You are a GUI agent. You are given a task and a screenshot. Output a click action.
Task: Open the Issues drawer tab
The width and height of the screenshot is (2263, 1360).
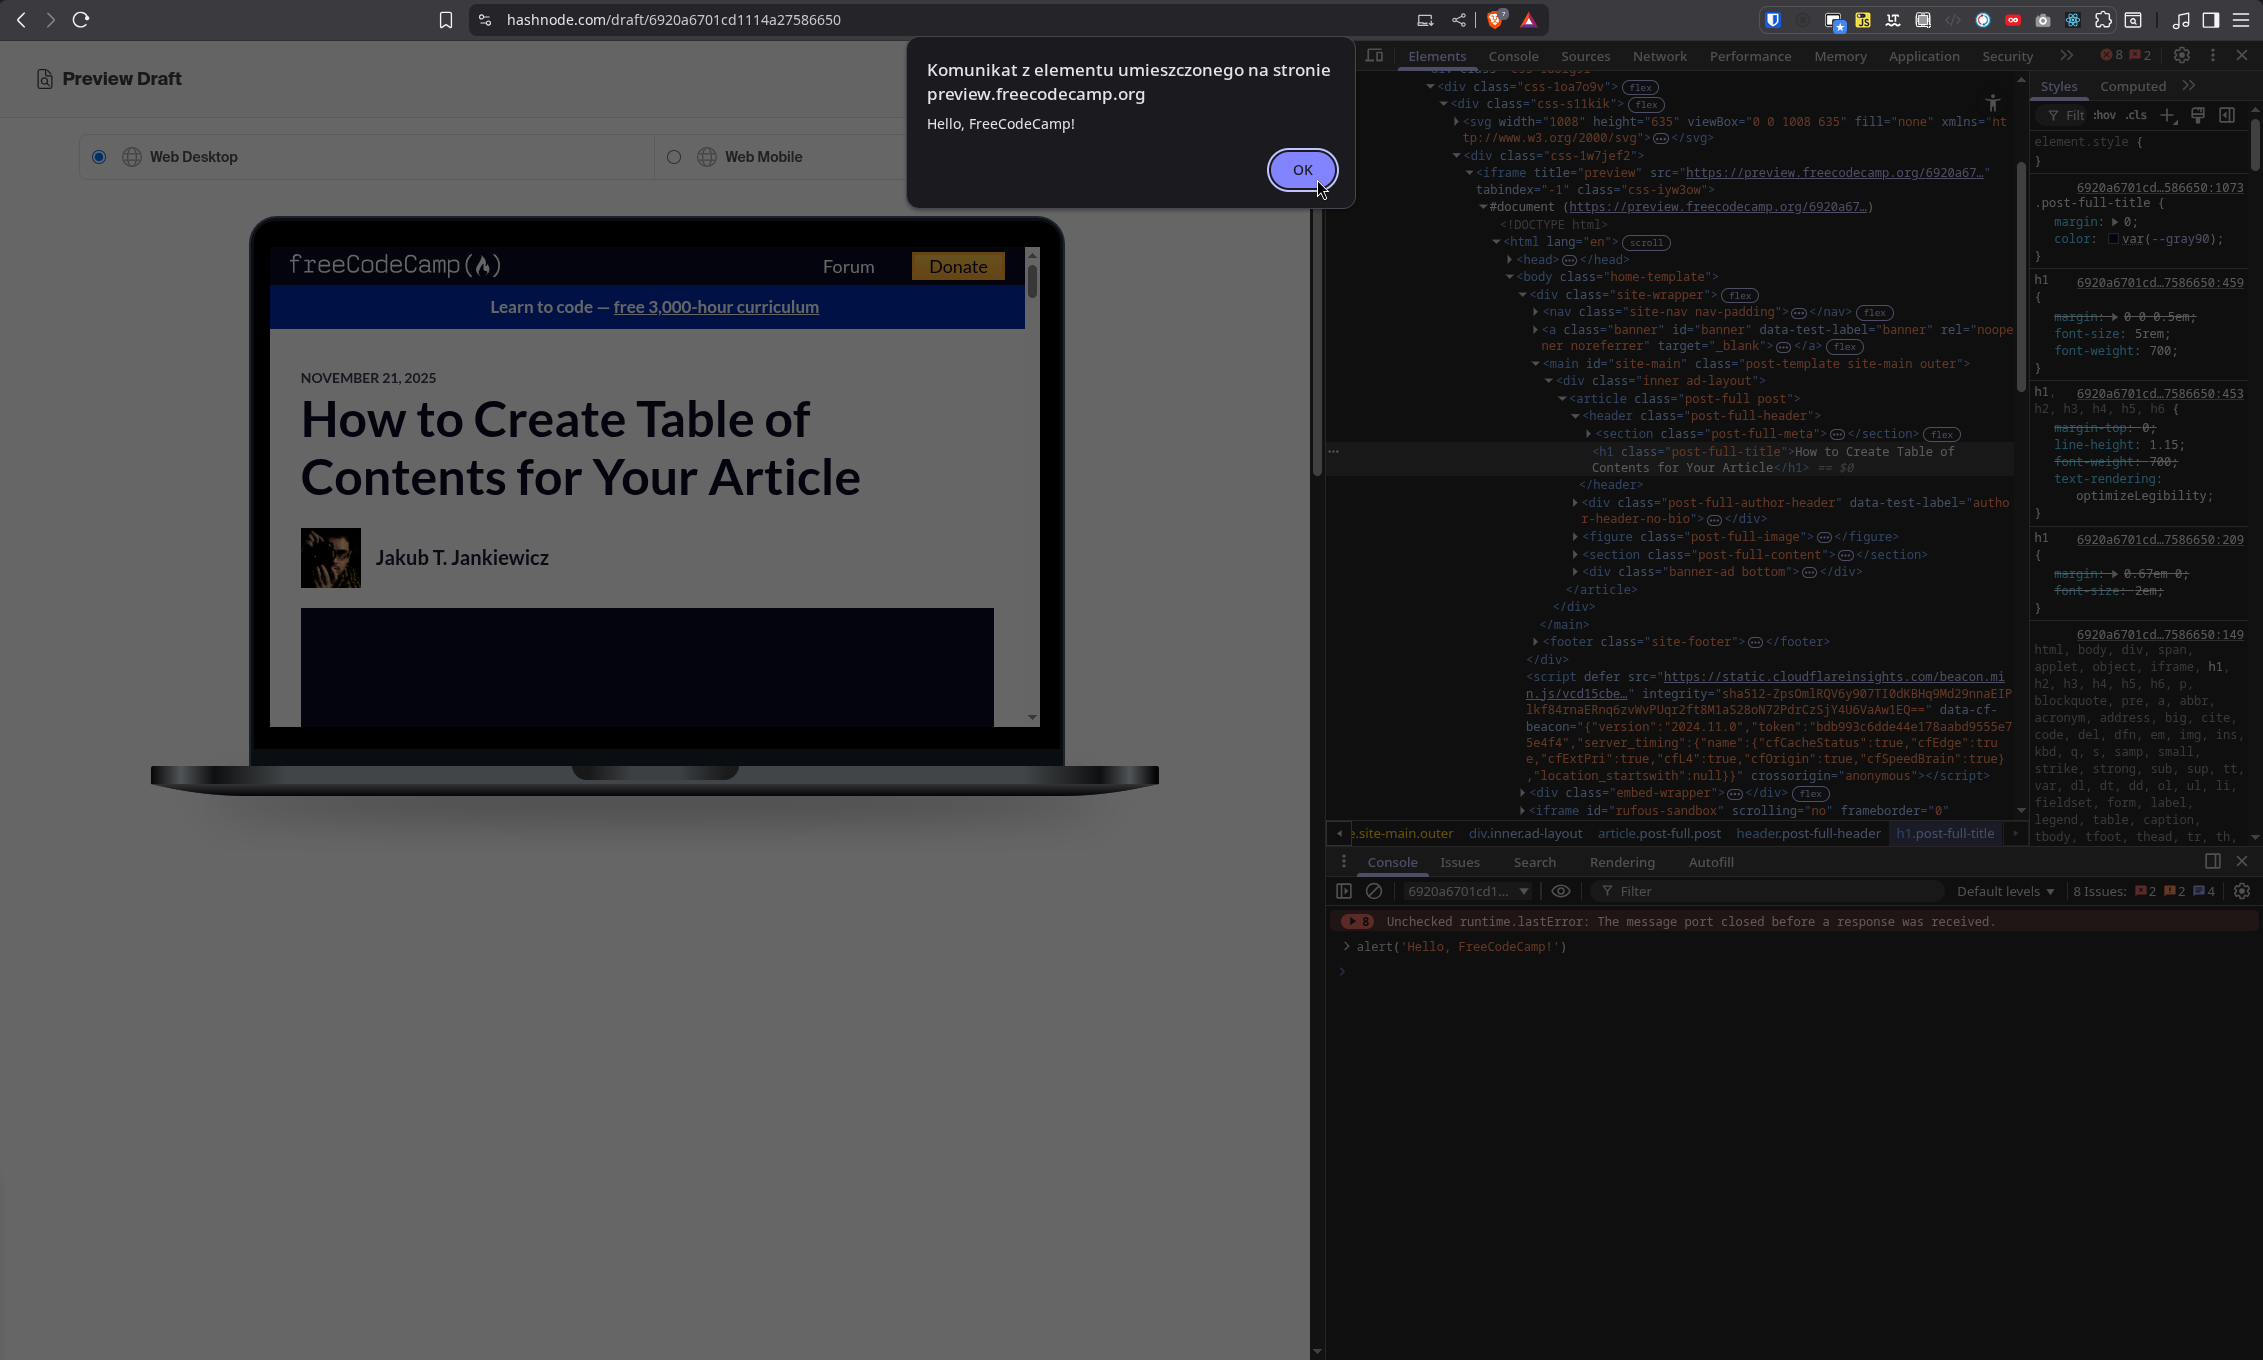pyautogui.click(x=1460, y=862)
